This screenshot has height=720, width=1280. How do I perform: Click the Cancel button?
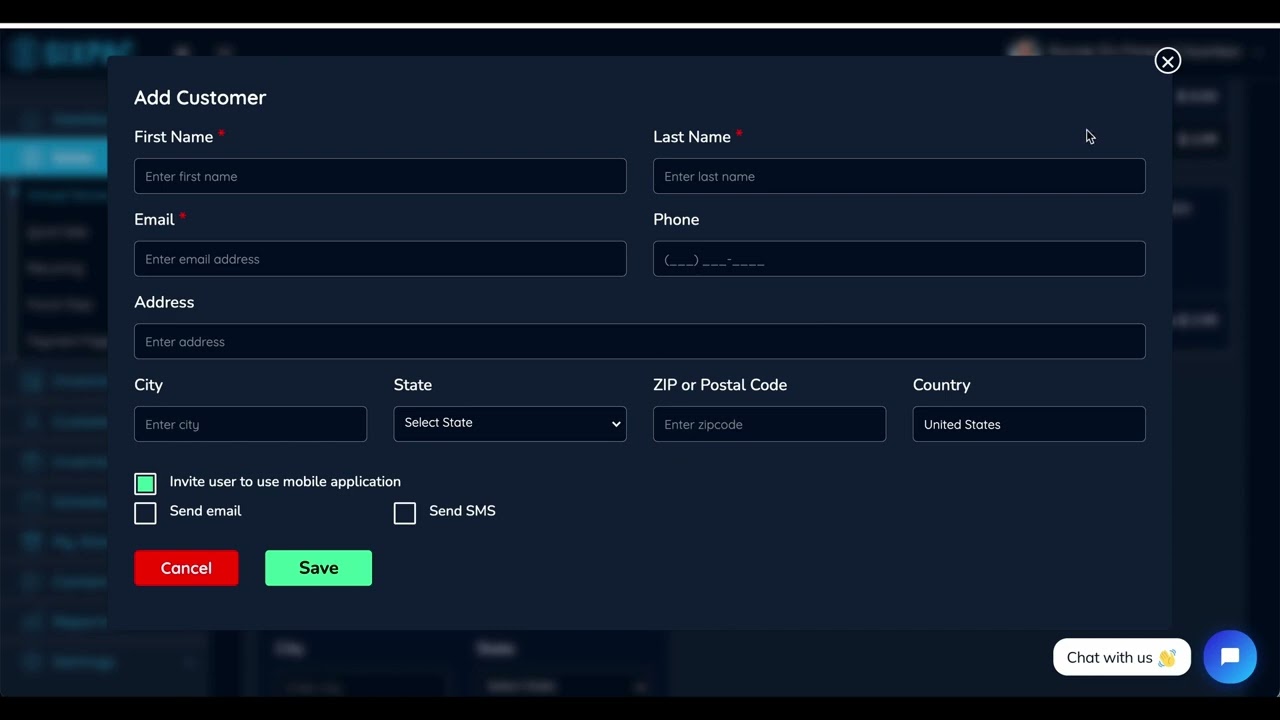(186, 568)
